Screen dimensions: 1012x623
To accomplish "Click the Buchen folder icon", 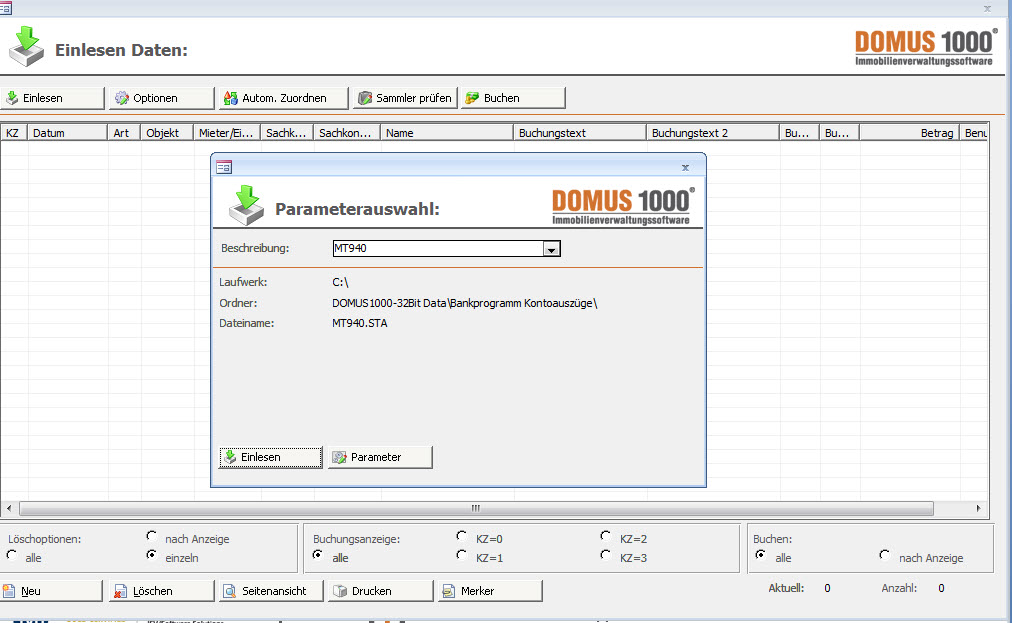I will coord(472,98).
